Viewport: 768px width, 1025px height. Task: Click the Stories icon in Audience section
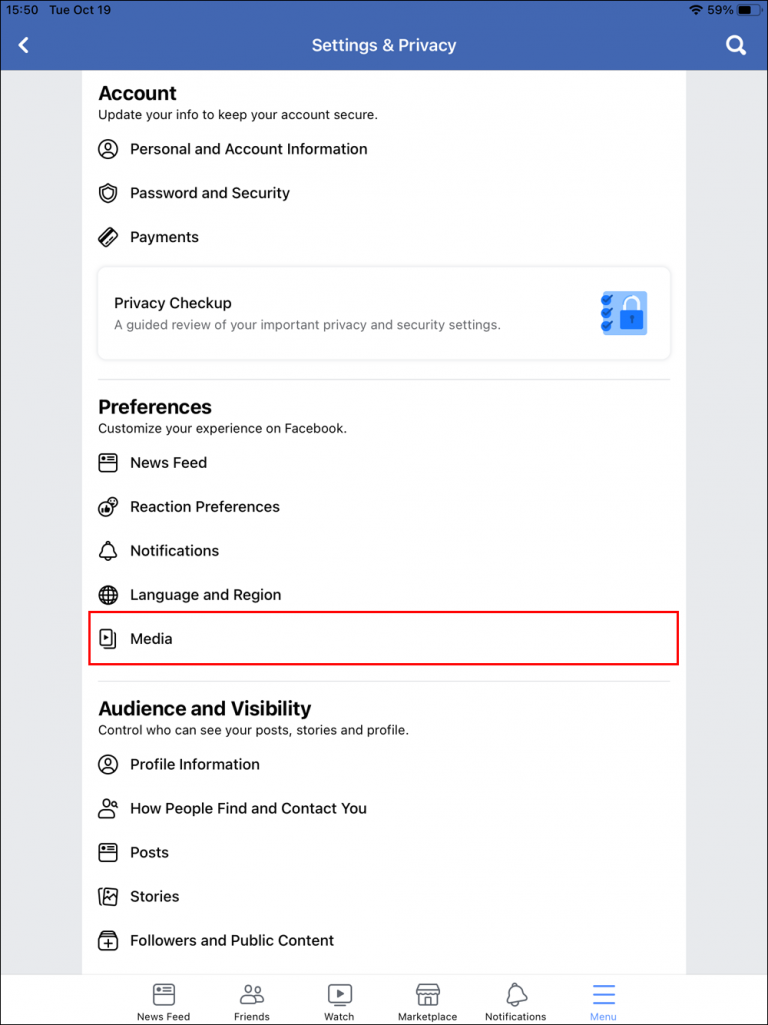click(x=108, y=896)
